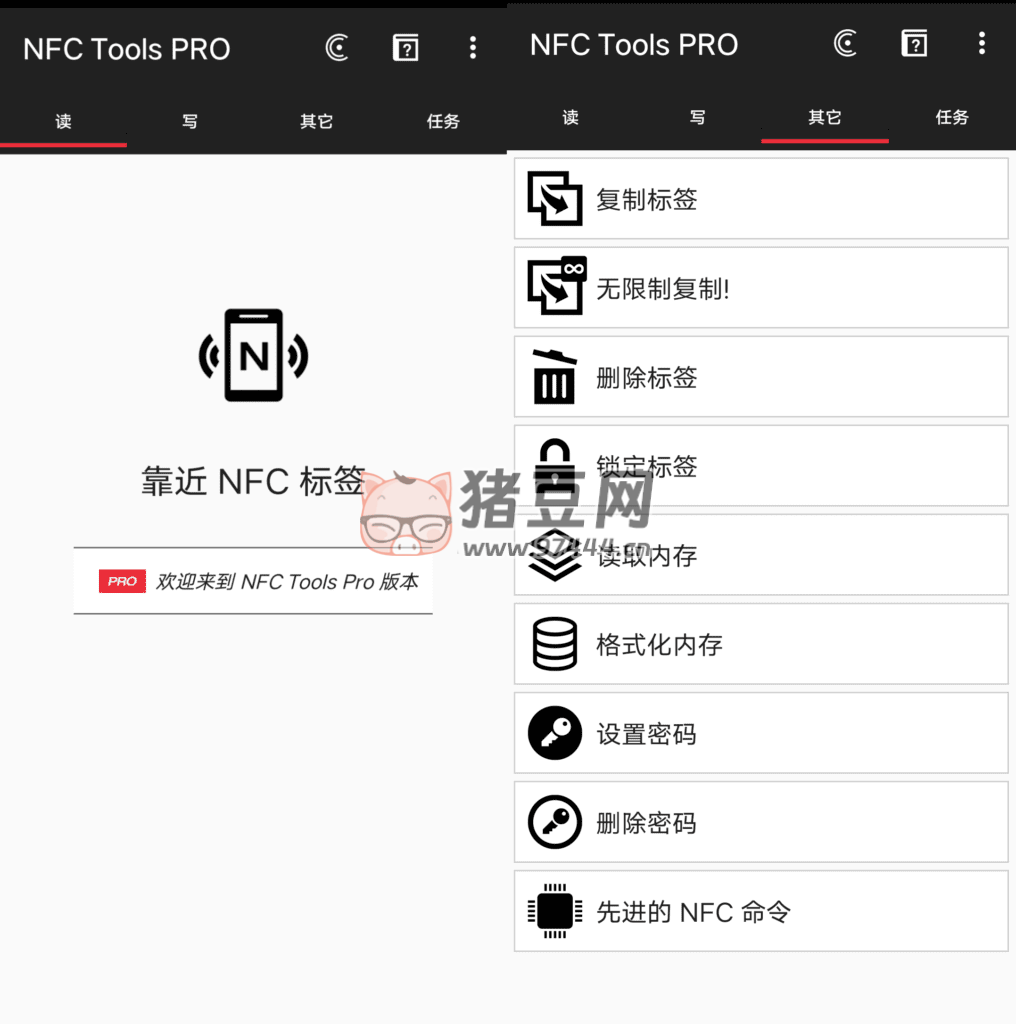
Task: Open 读取内存 option
Action: click(761, 555)
